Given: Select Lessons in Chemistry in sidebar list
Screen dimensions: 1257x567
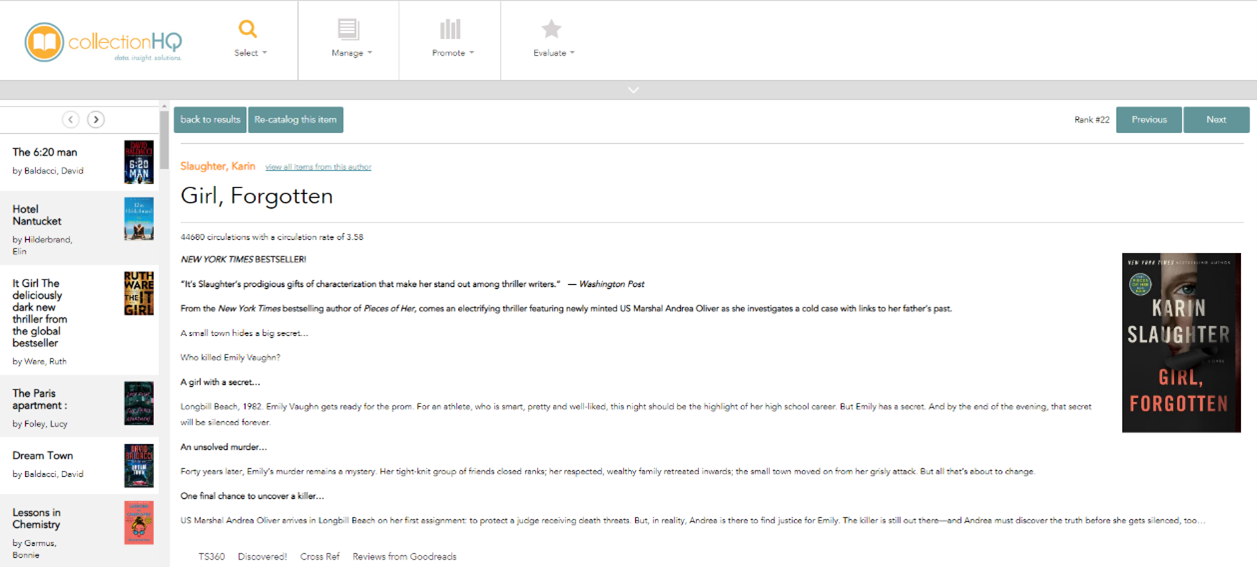Looking at the screenshot, I should (36, 519).
